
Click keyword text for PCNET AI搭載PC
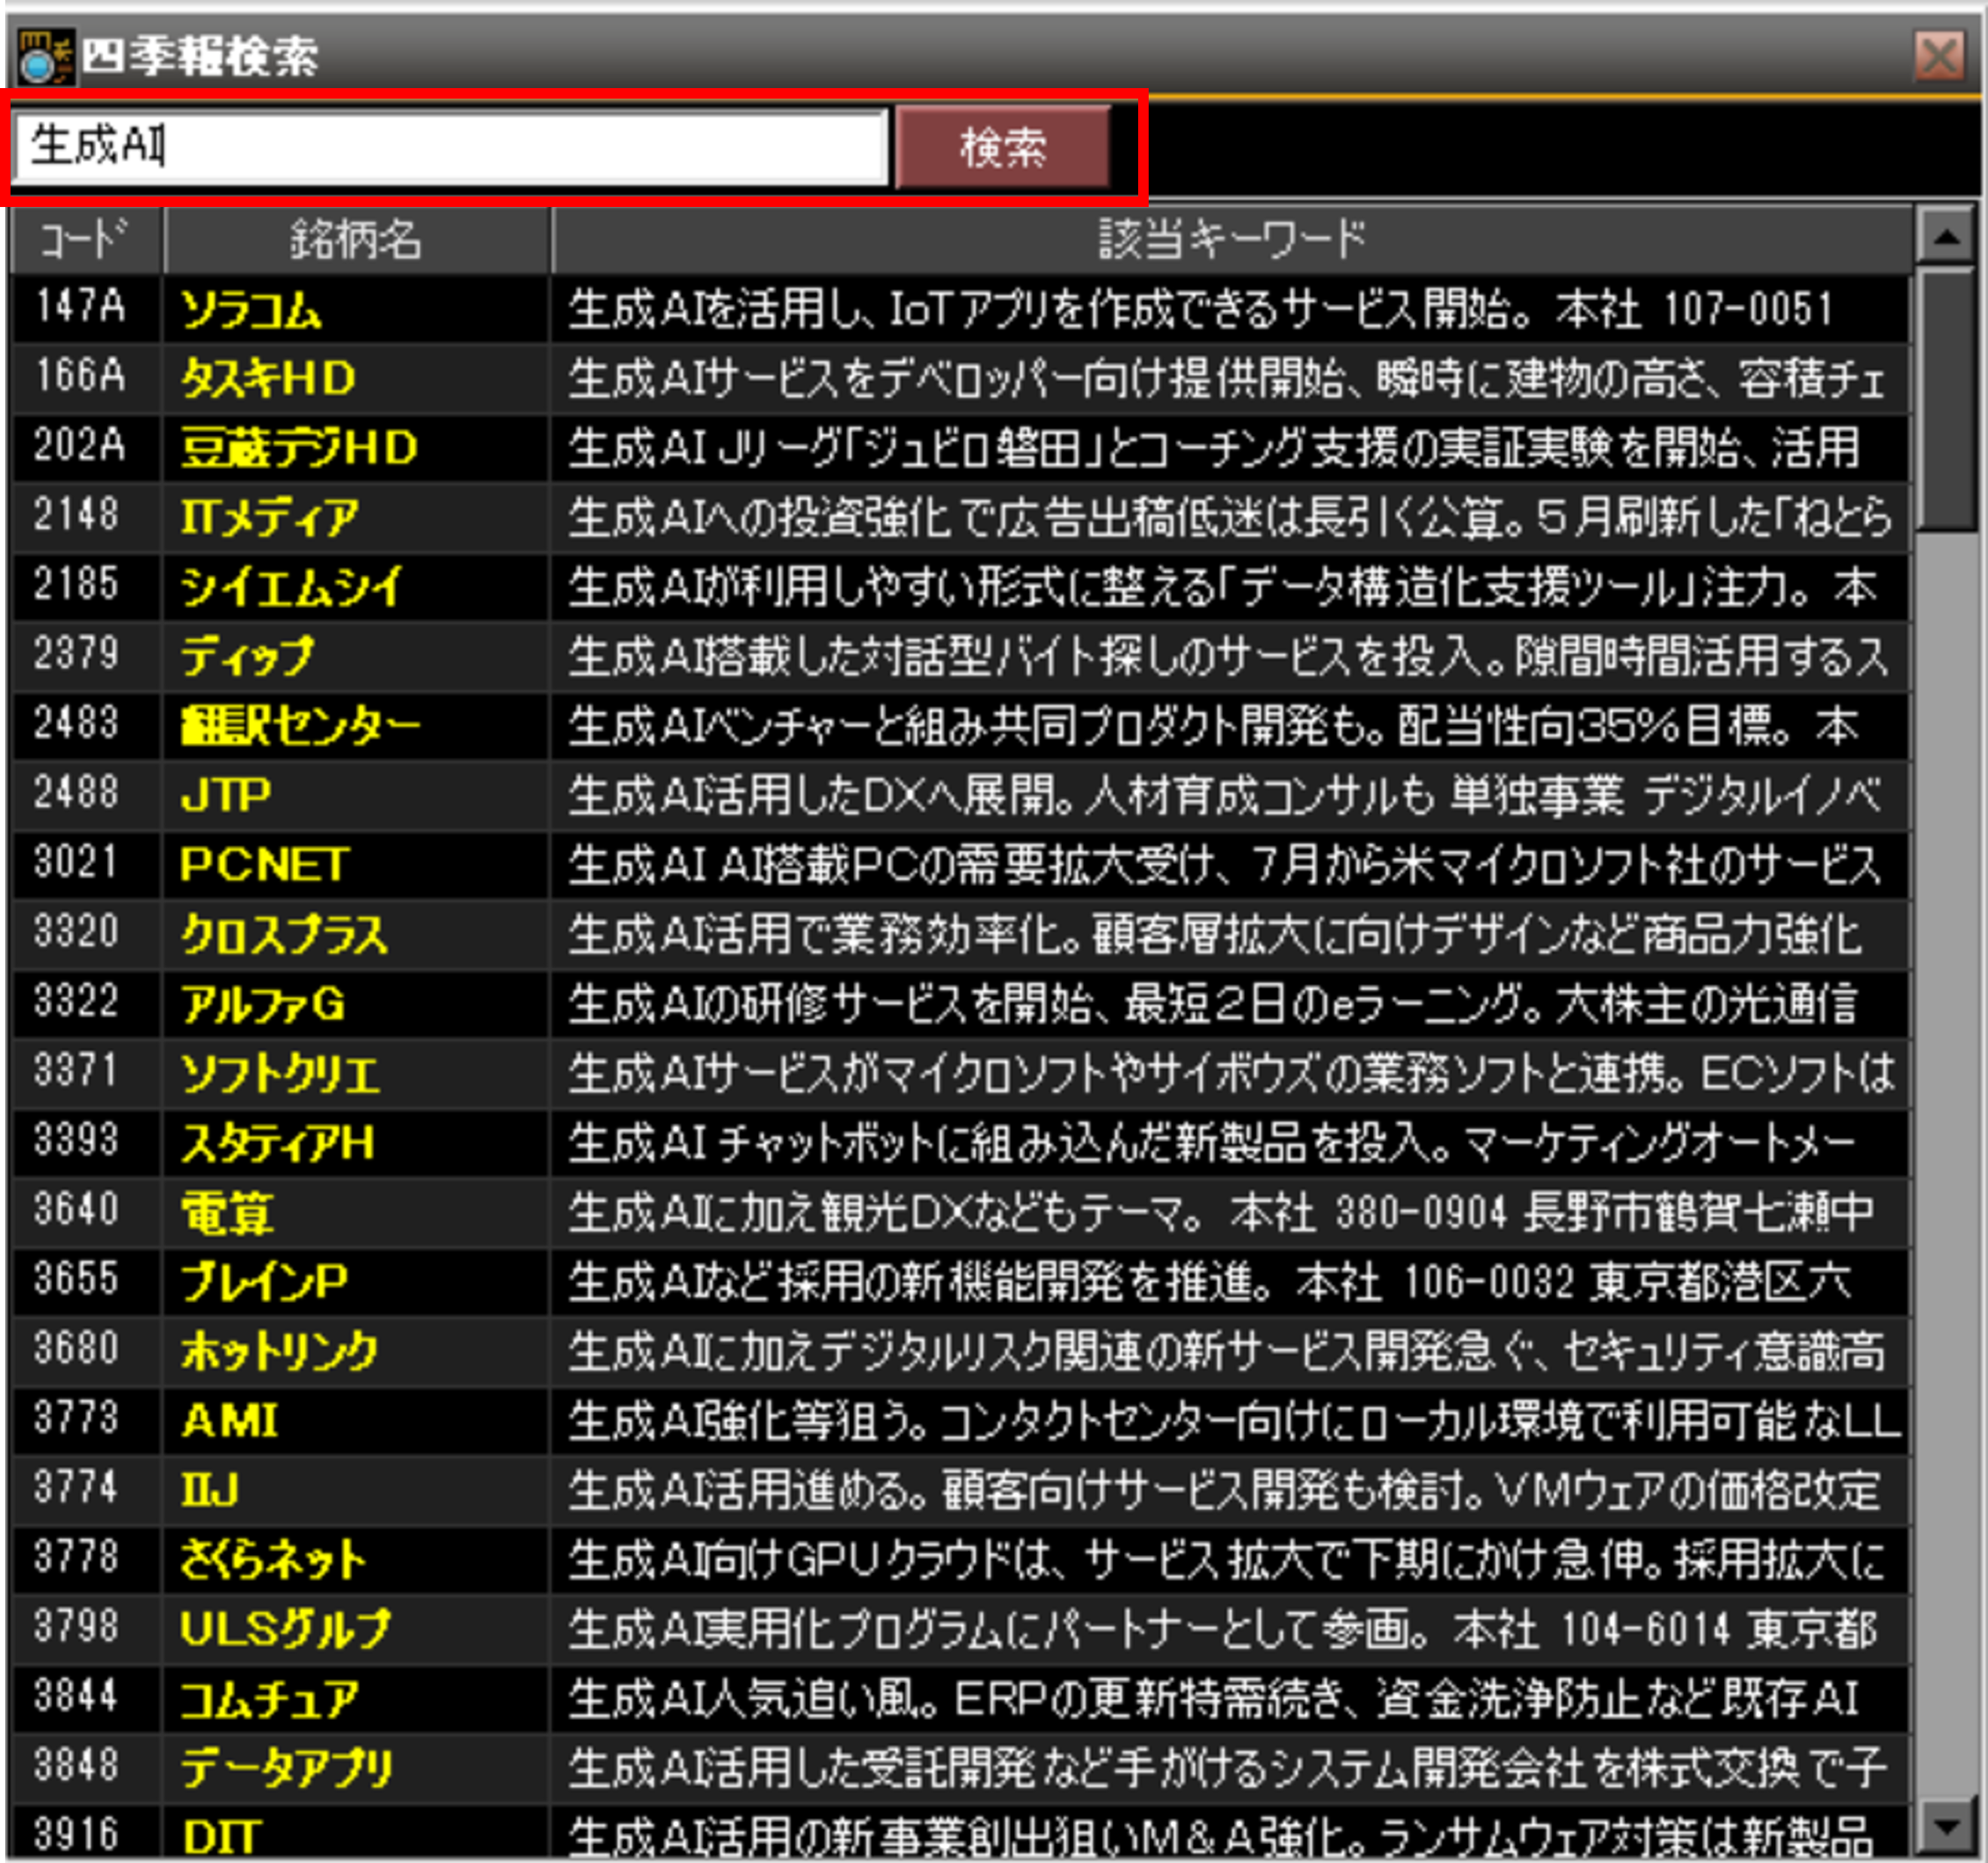click(x=1225, y=865)
